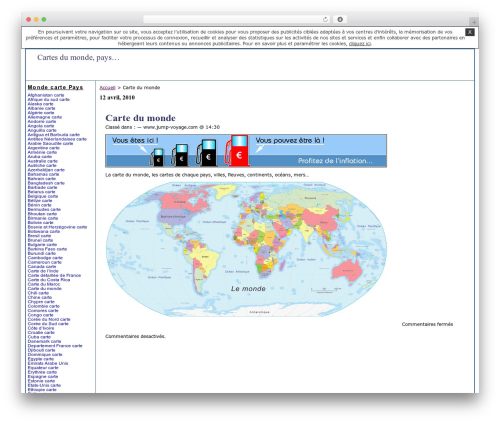
Task: Open the 'Anguilla carte' link
Action: [x=42, y=130]
